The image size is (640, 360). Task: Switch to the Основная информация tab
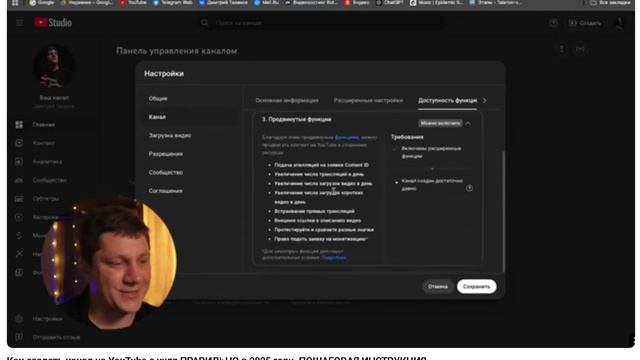click(x=287, y=100)
